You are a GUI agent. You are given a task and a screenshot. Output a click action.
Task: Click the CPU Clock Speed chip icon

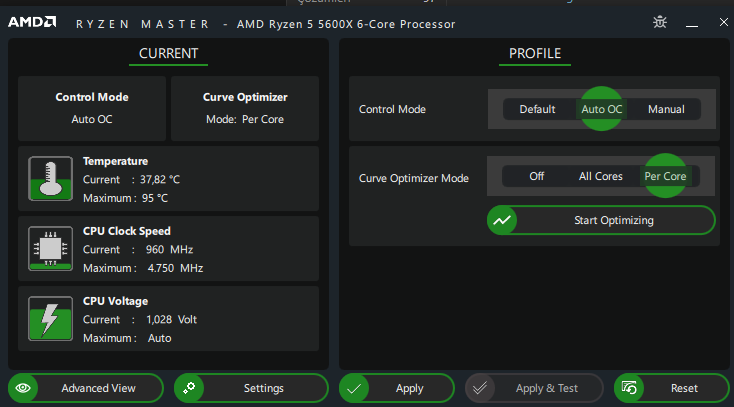click(50, 249)
